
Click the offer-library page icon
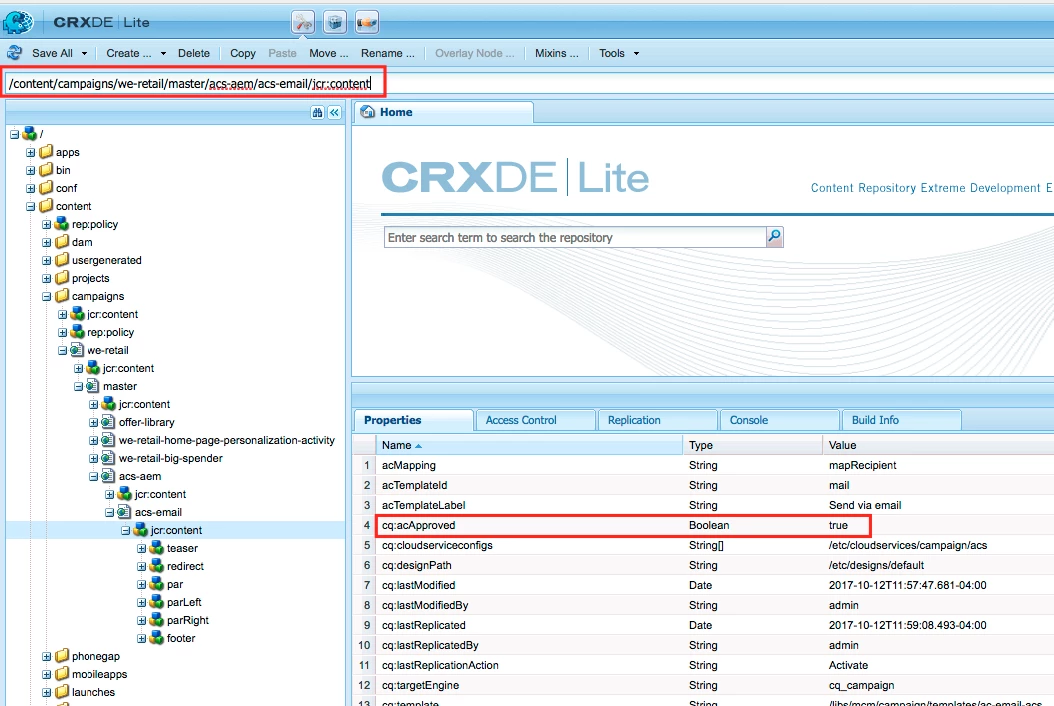108,422
